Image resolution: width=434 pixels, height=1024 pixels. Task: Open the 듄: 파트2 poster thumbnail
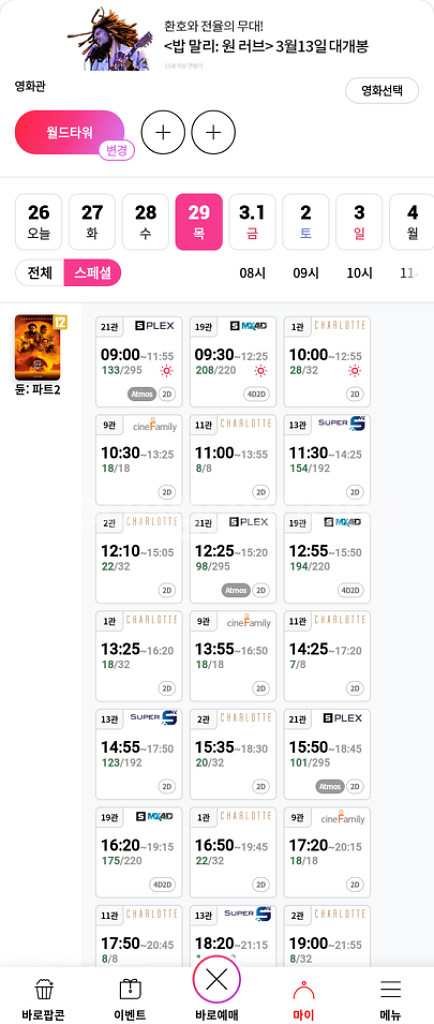tap(38, 347)
